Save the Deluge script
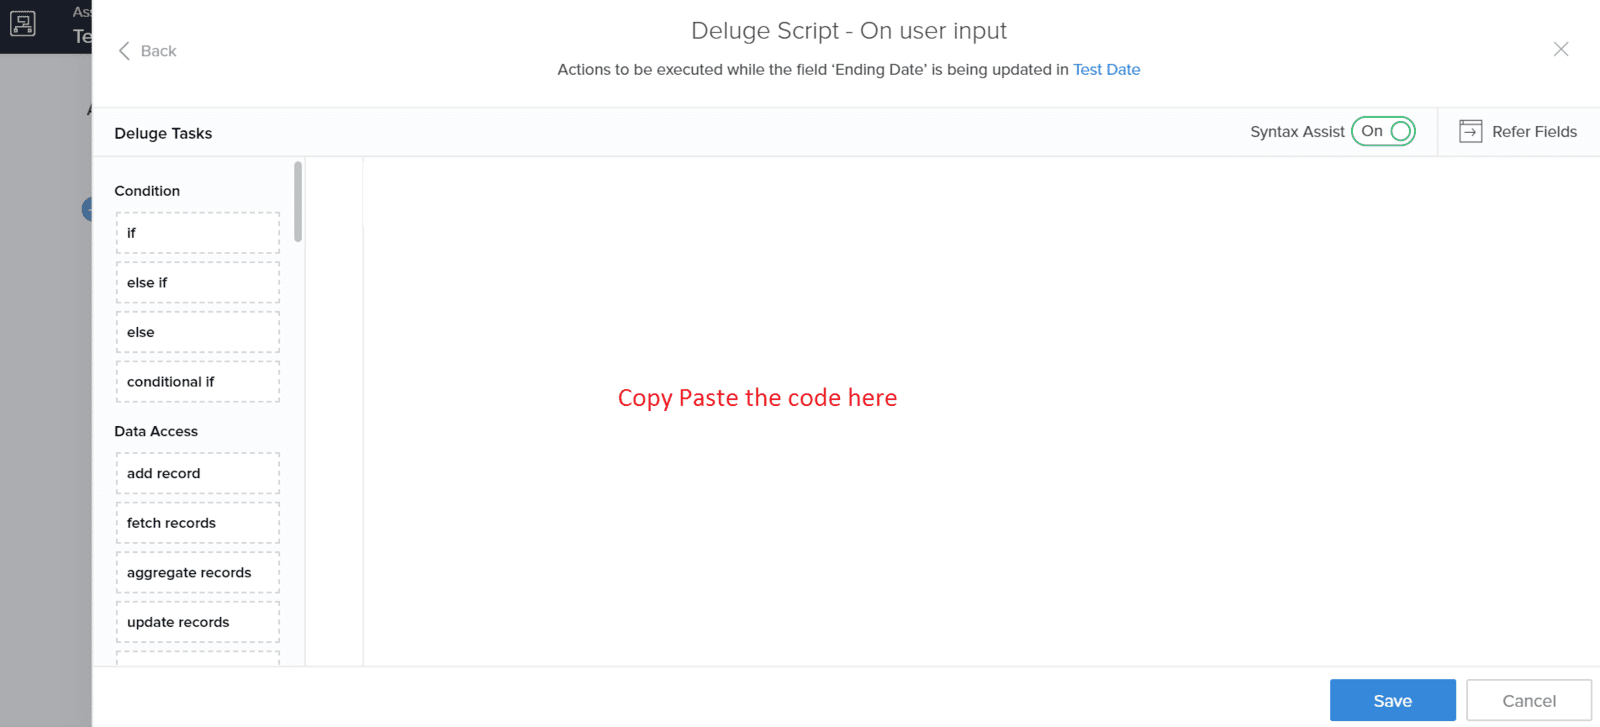This screenshot has height=727, width=1600. [x=1392, y=700]
